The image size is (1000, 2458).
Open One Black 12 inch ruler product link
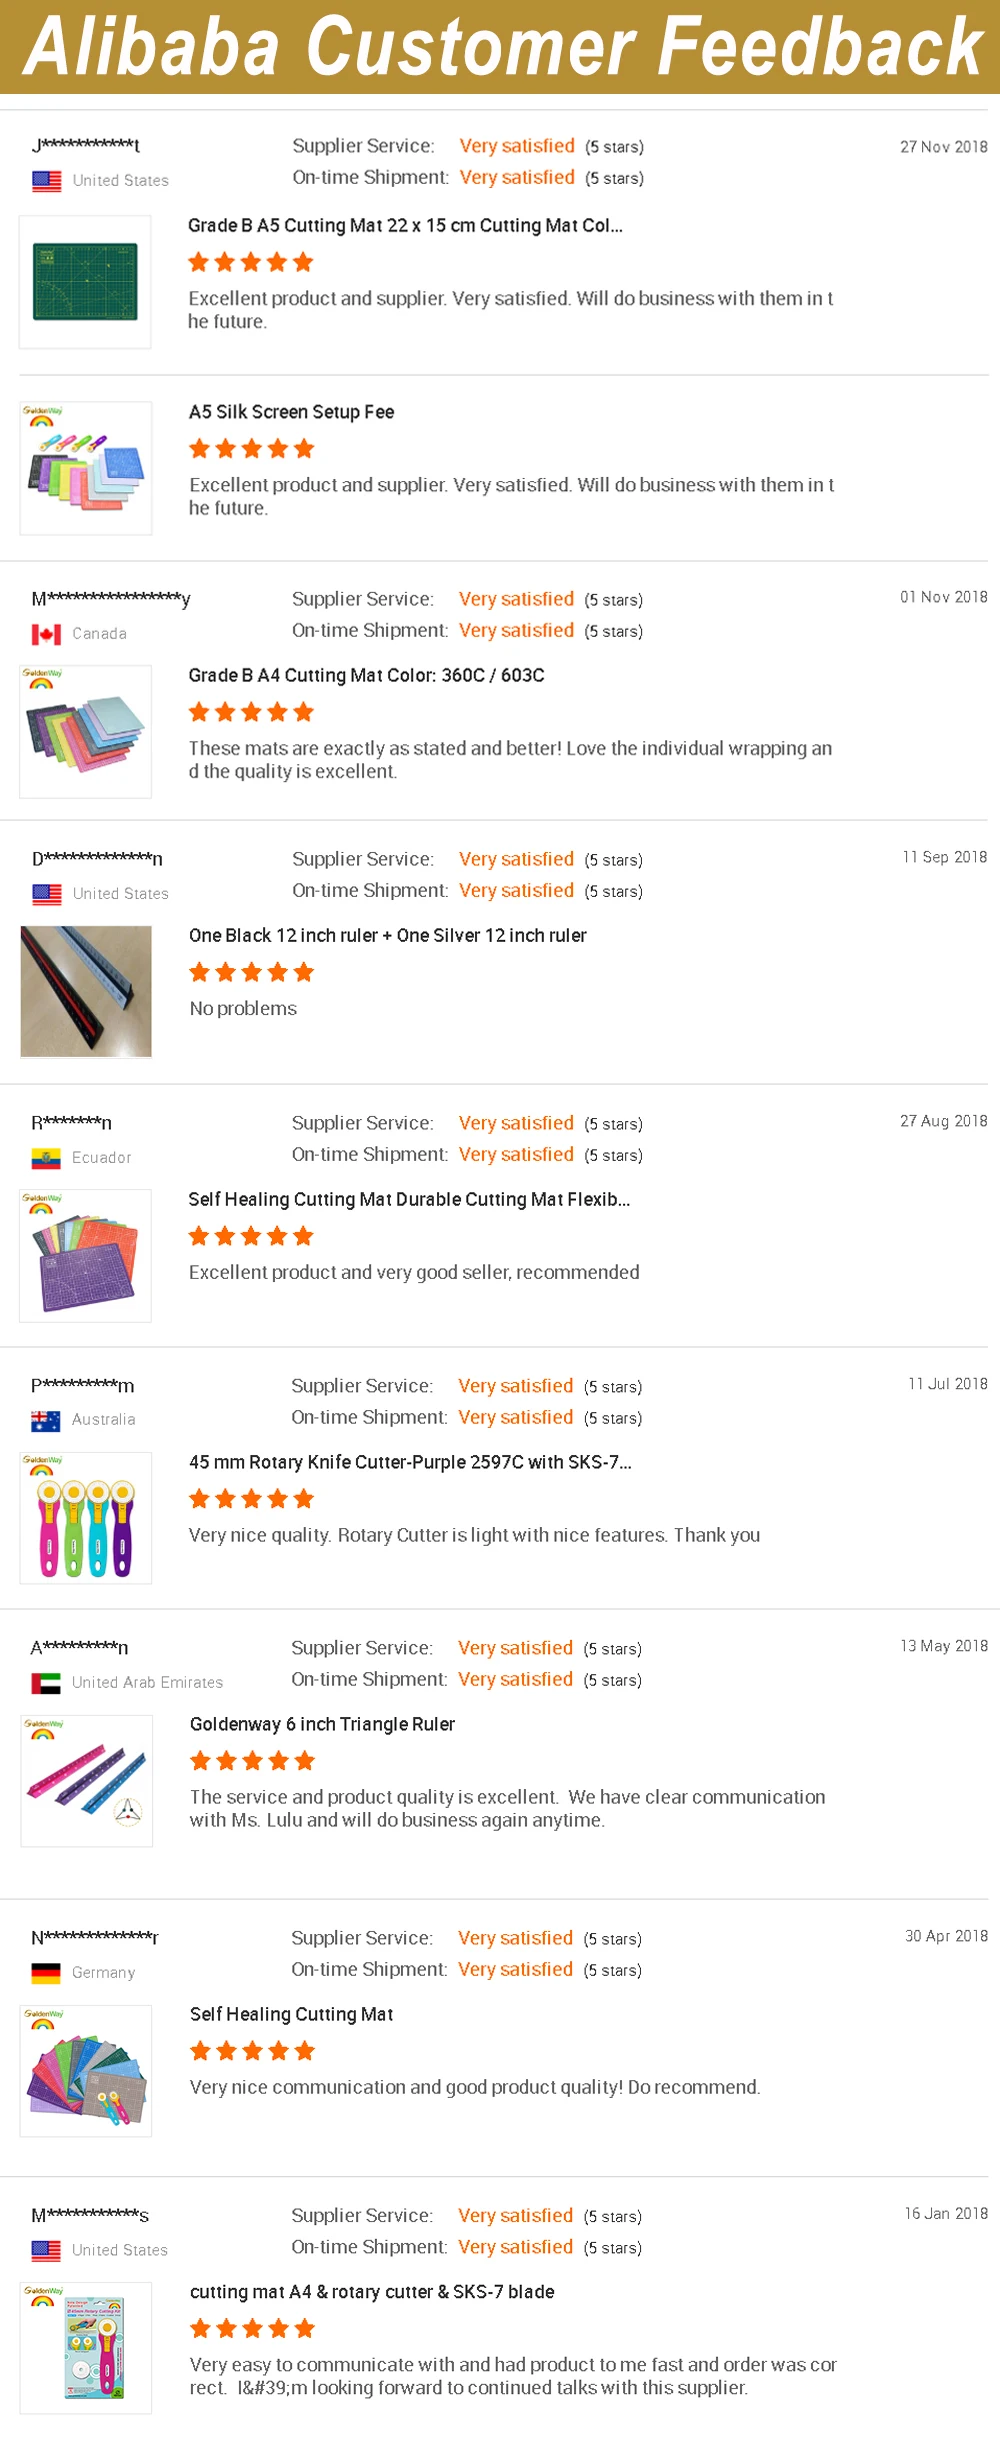tap(387, 936)
